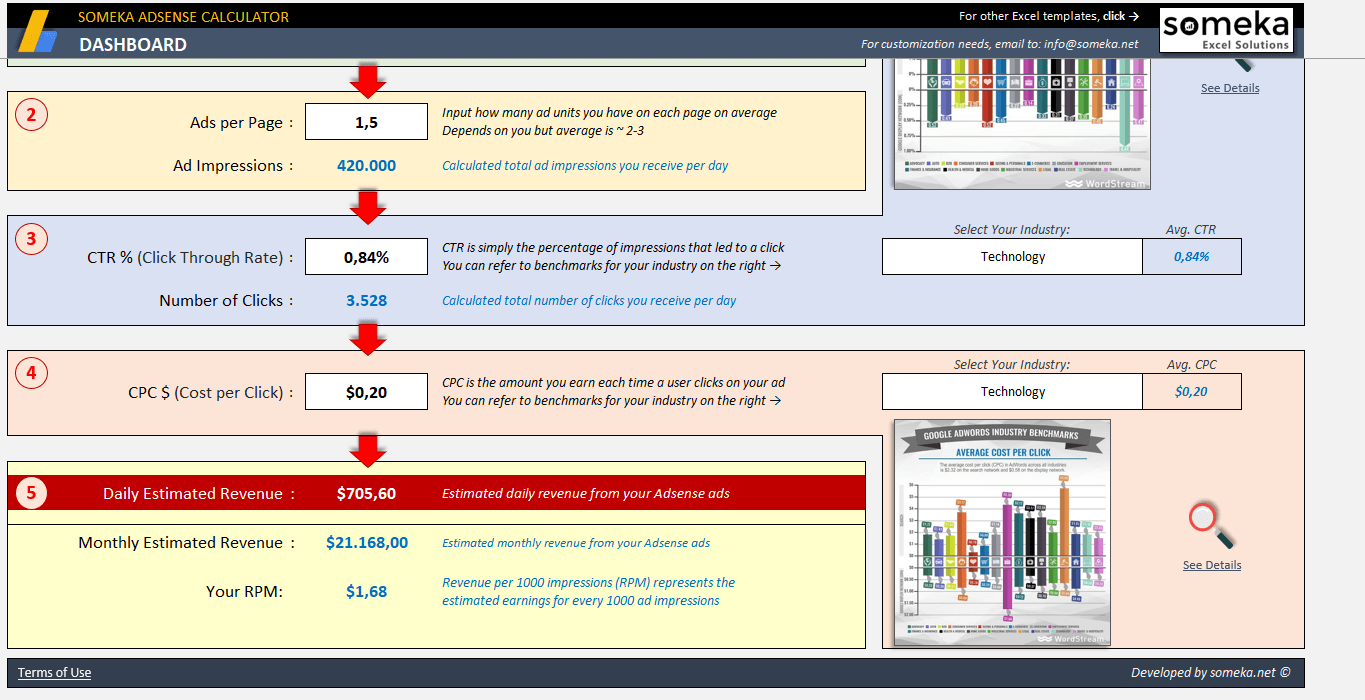The height and width of the screenshot is (700, 1365).
Task: Click the step 5 badge on revenue bar
Action: 31,493
